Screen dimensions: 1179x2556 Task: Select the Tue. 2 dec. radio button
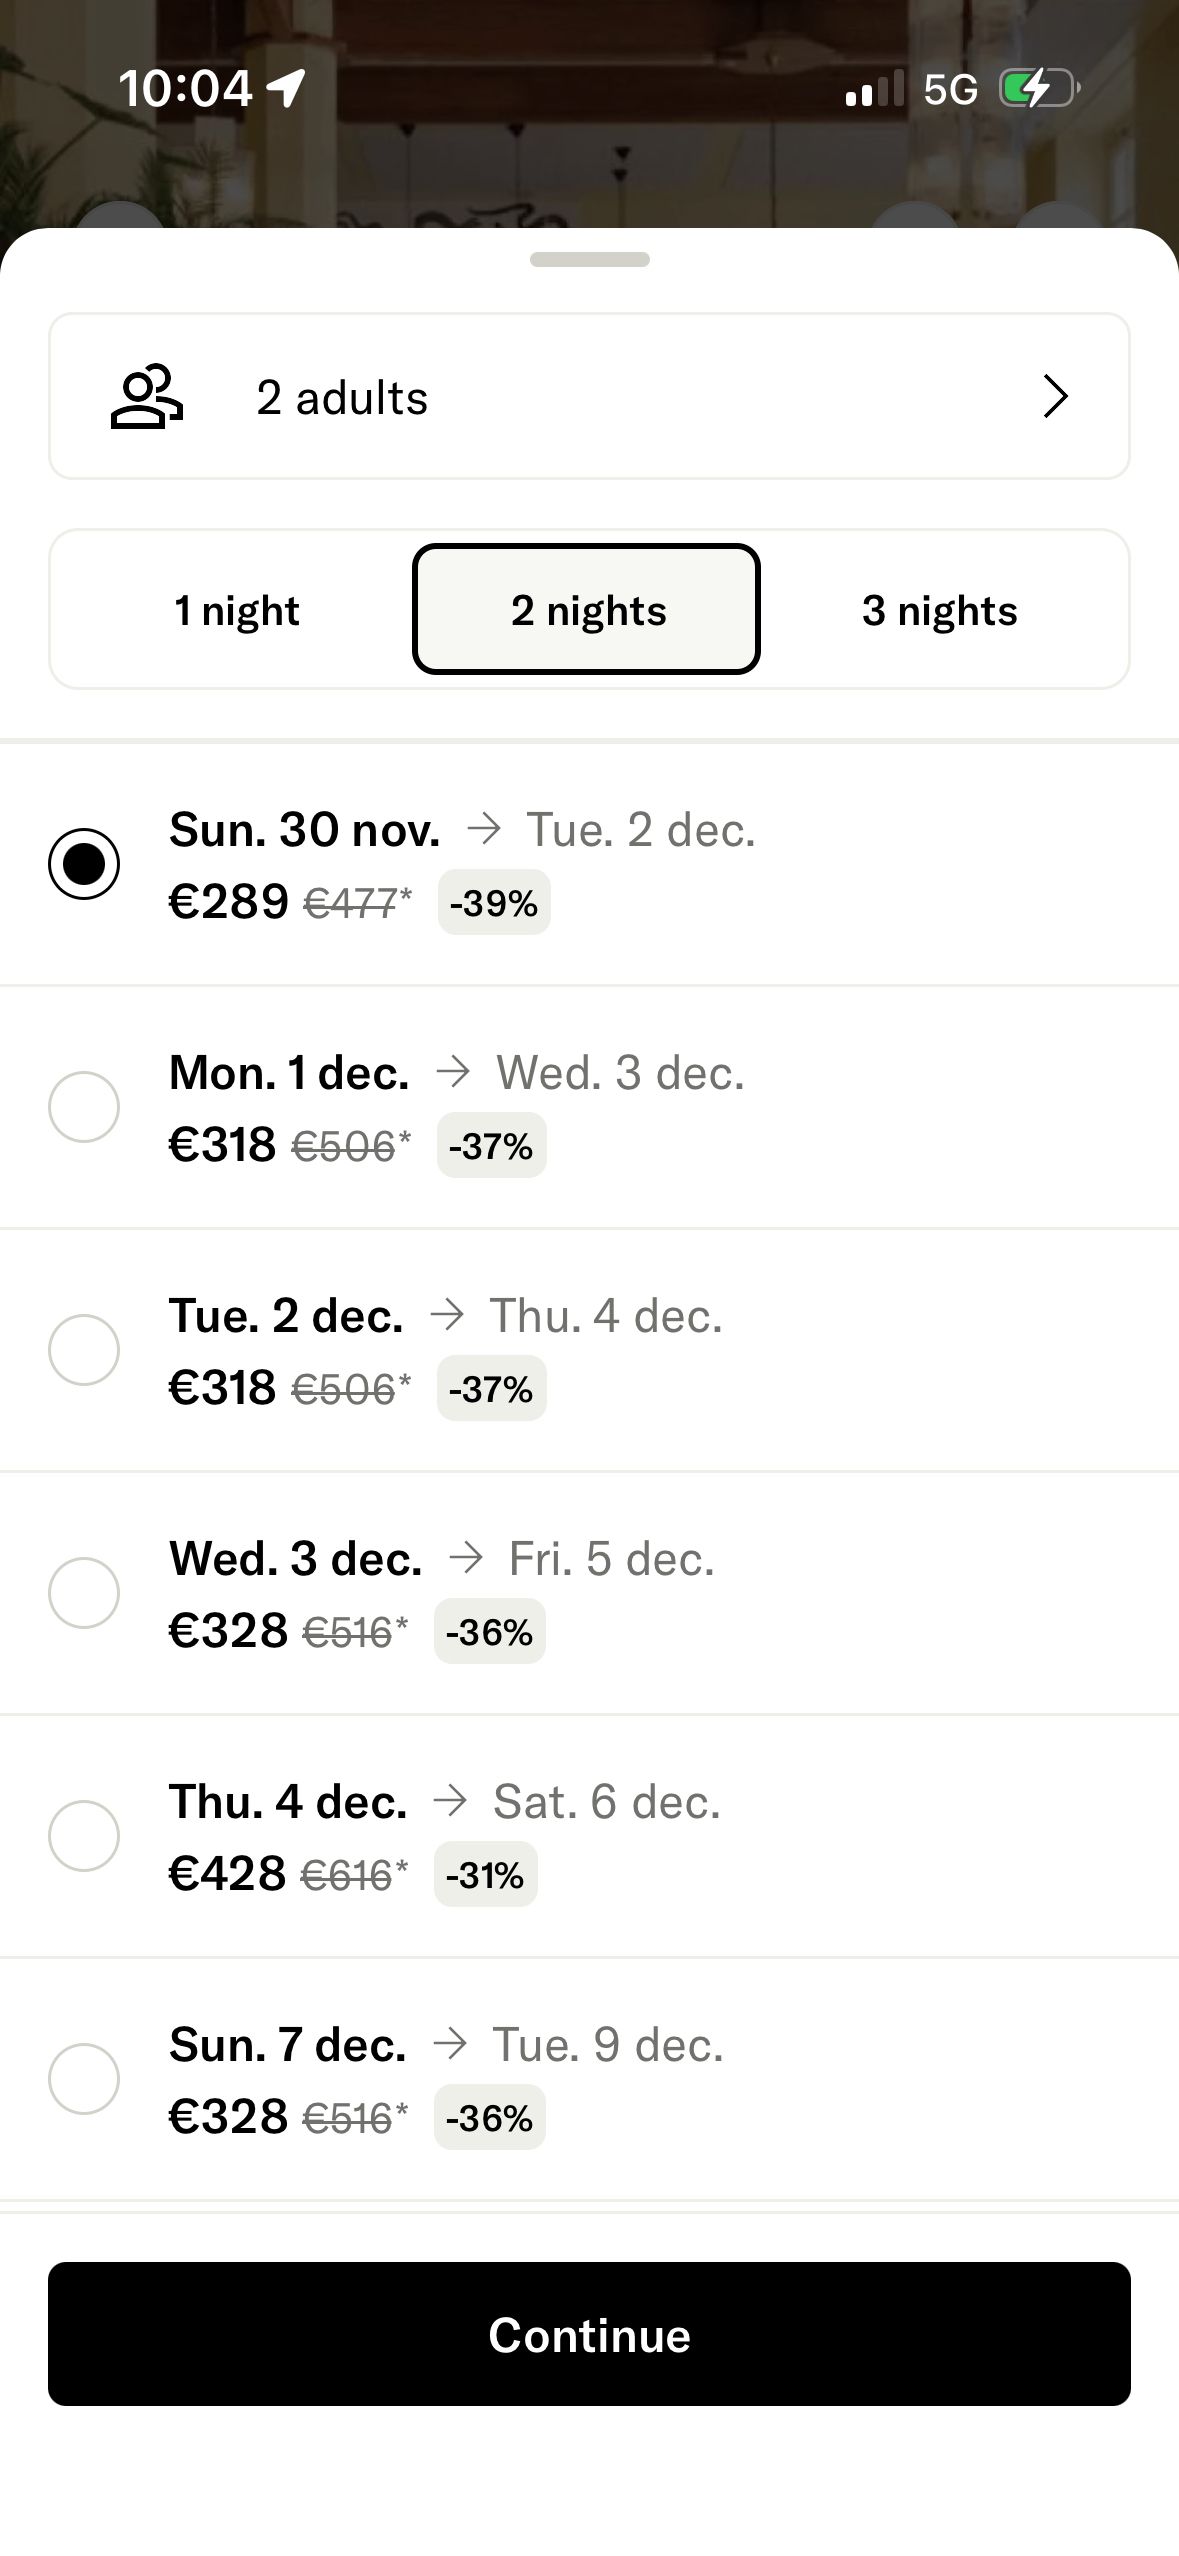coord(84,1350)
